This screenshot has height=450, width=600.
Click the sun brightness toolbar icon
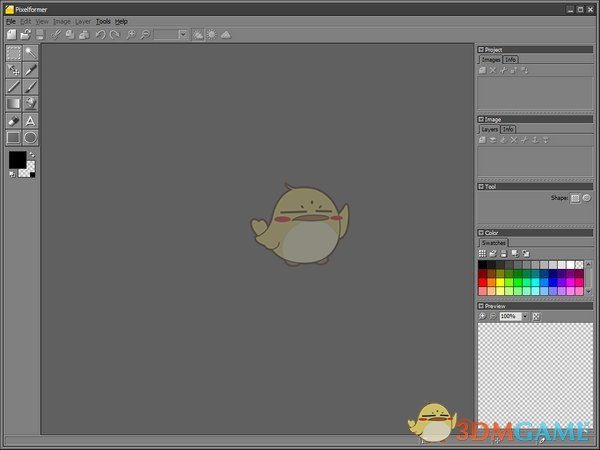tap(212, 35)
